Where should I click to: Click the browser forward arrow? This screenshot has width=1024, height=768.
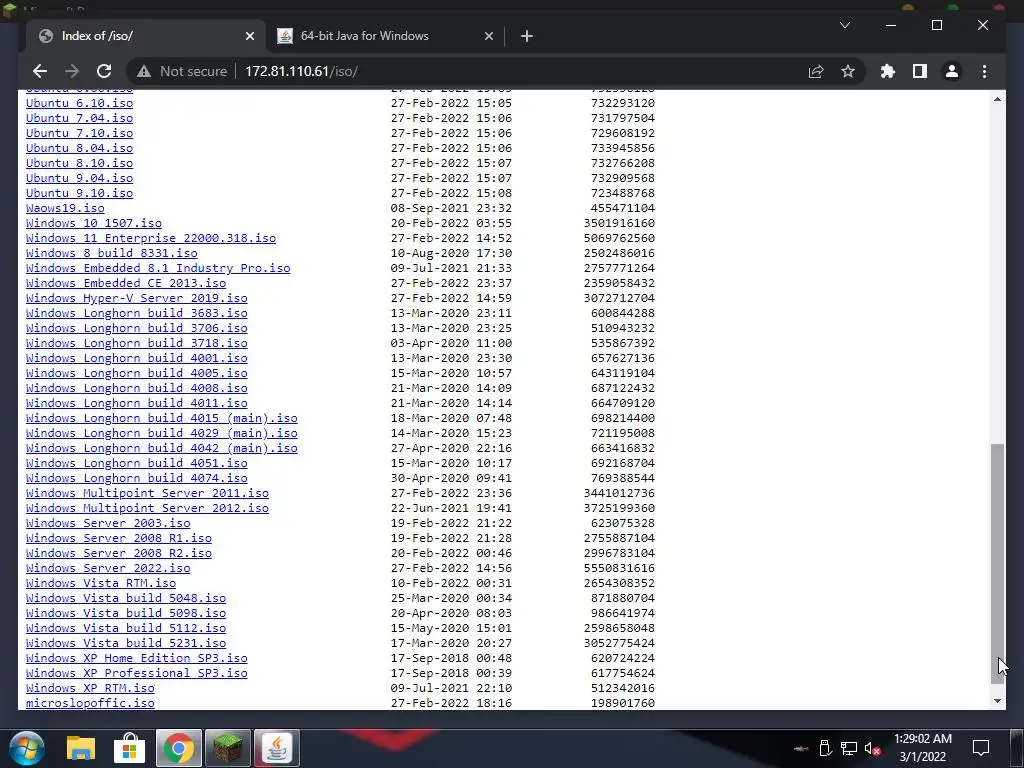[72, 71]
